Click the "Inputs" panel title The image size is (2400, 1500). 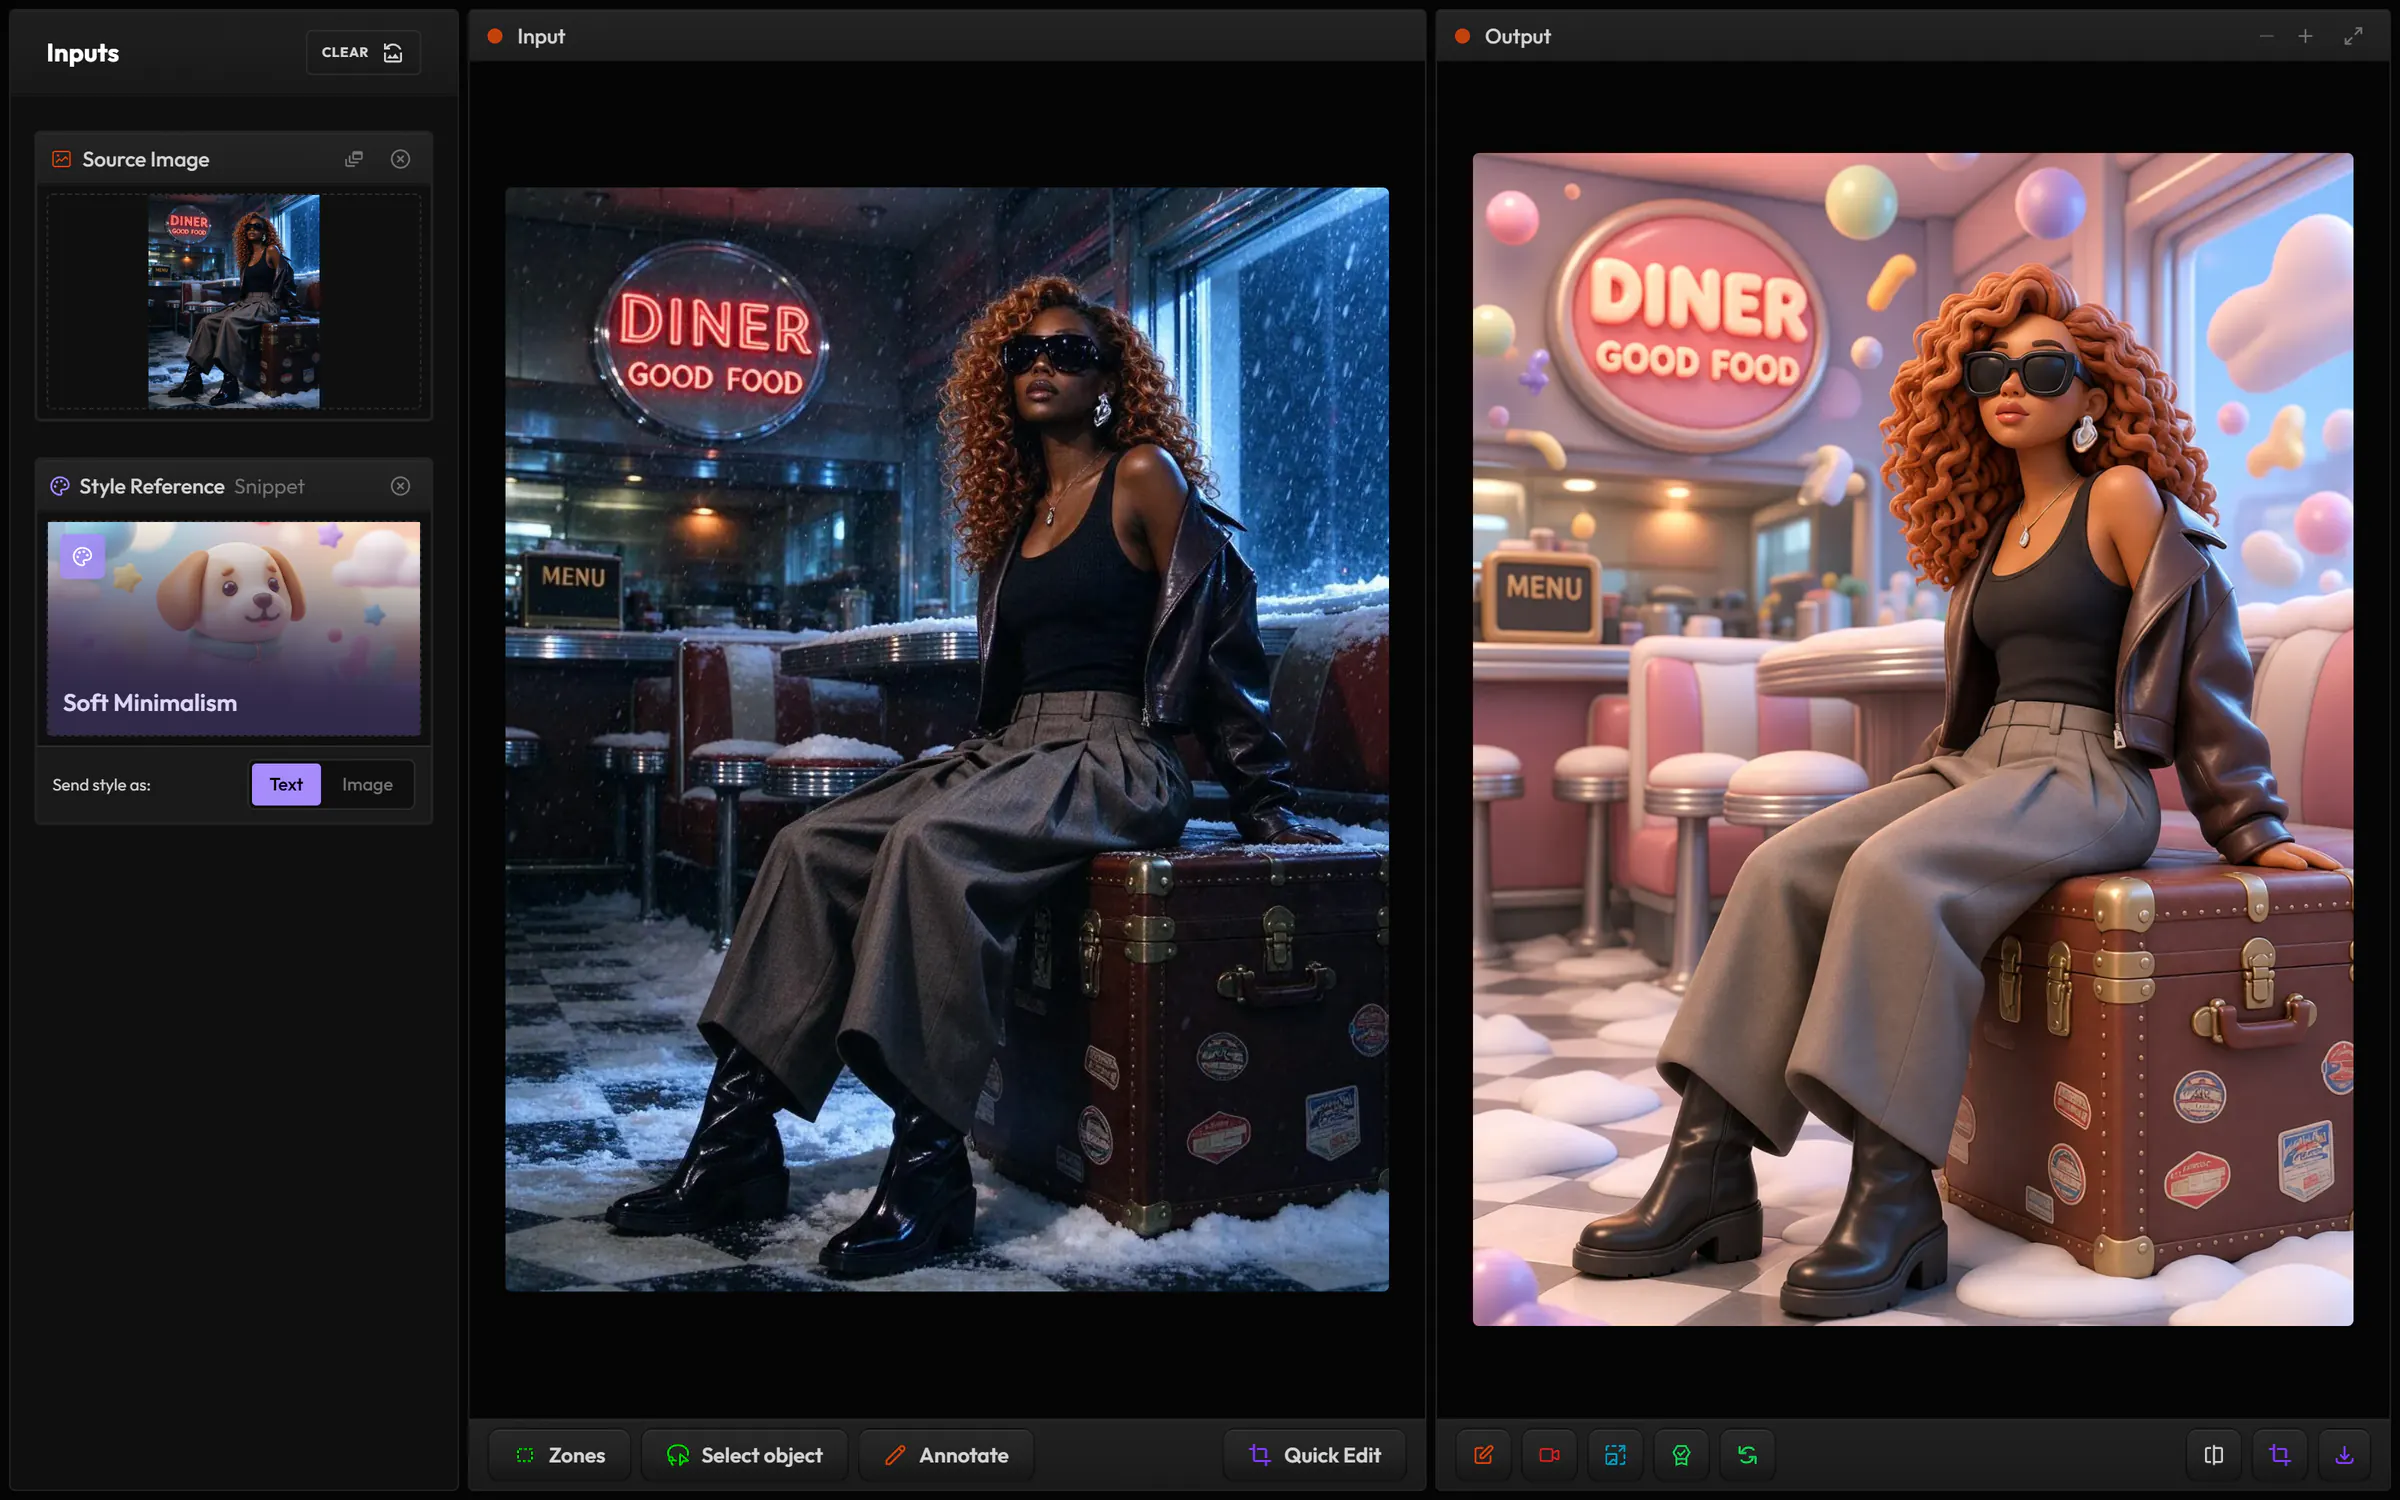[x=83, y=53]
